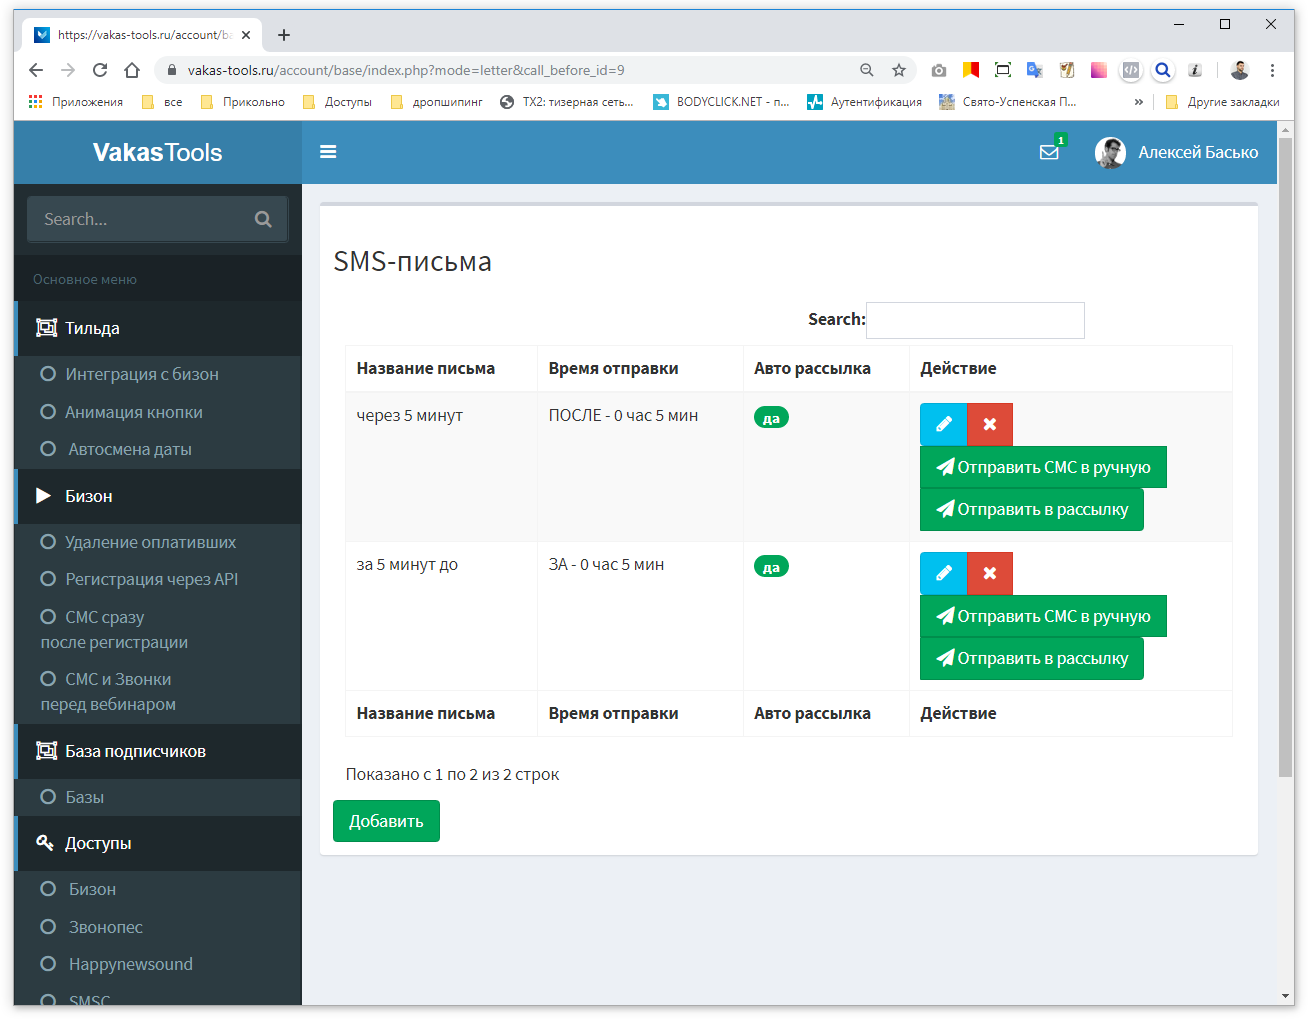This screenshot has height=1019, width=1308.
Task: Open the mail notifications envelope icon
Action: click(x=1049, y=152)
